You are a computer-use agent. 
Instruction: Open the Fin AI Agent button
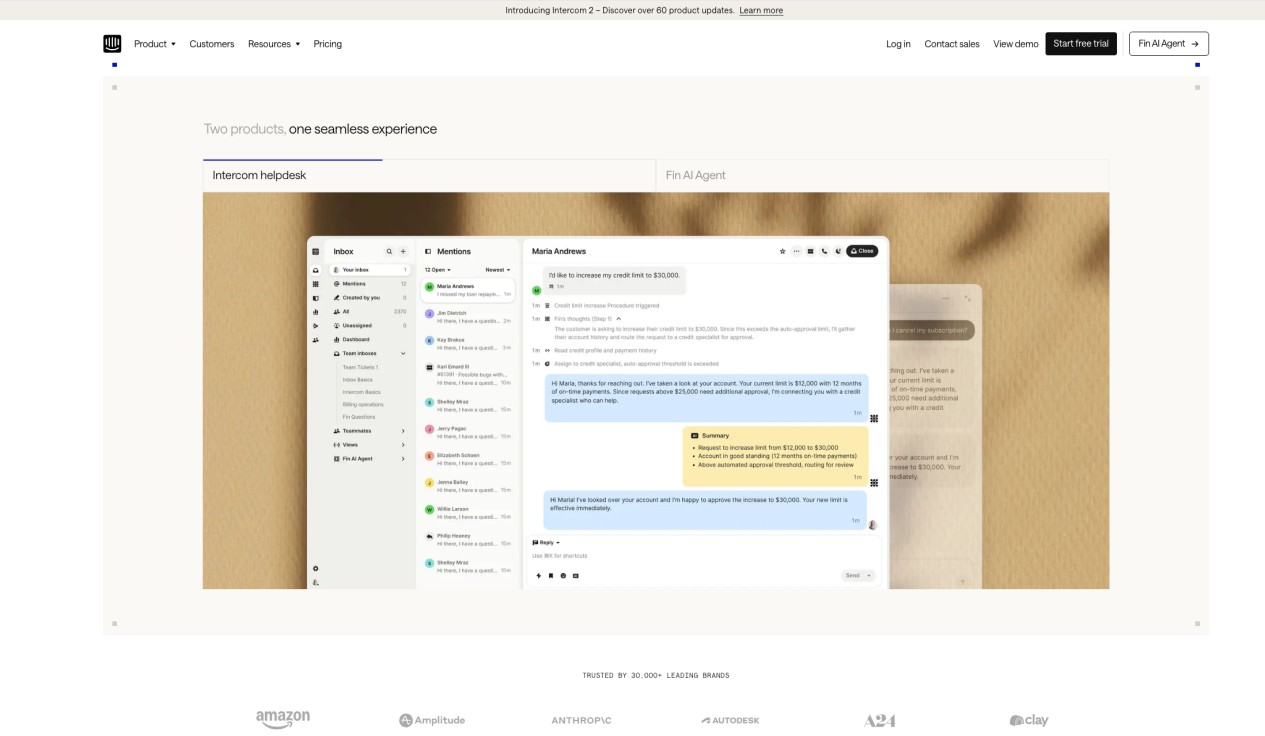(x=1169, y=44)
